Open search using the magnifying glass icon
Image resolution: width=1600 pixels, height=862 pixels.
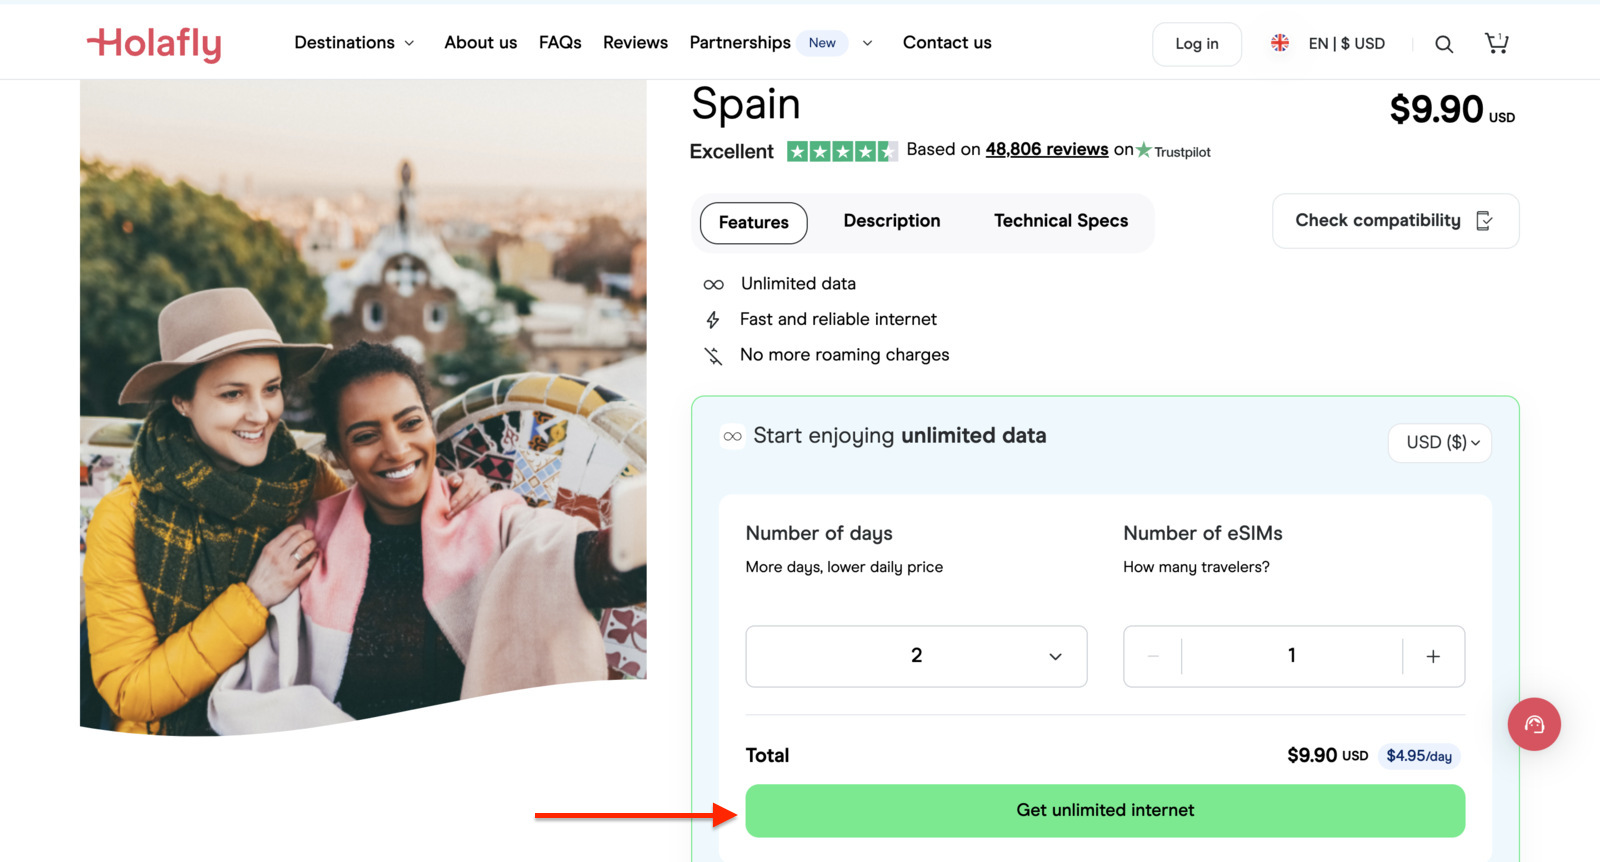coord(1444,44)
